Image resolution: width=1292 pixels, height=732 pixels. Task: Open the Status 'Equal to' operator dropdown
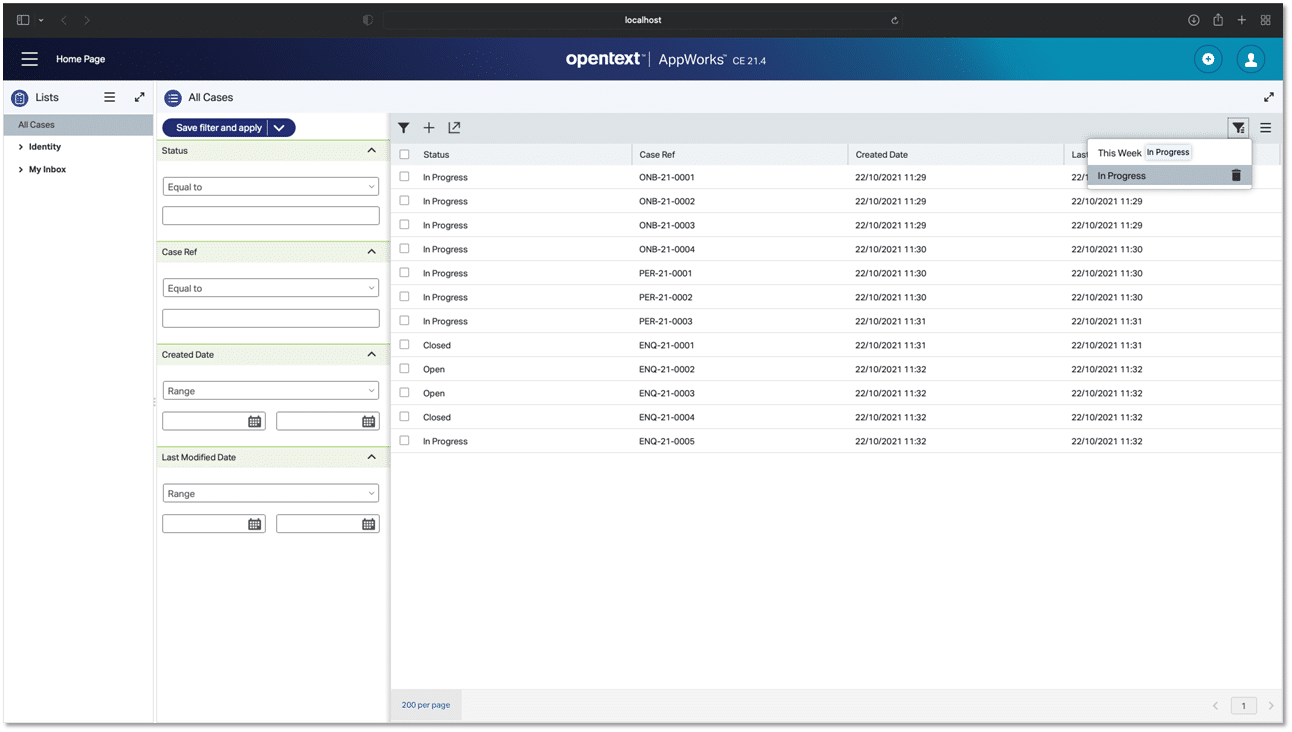[270, 186]
